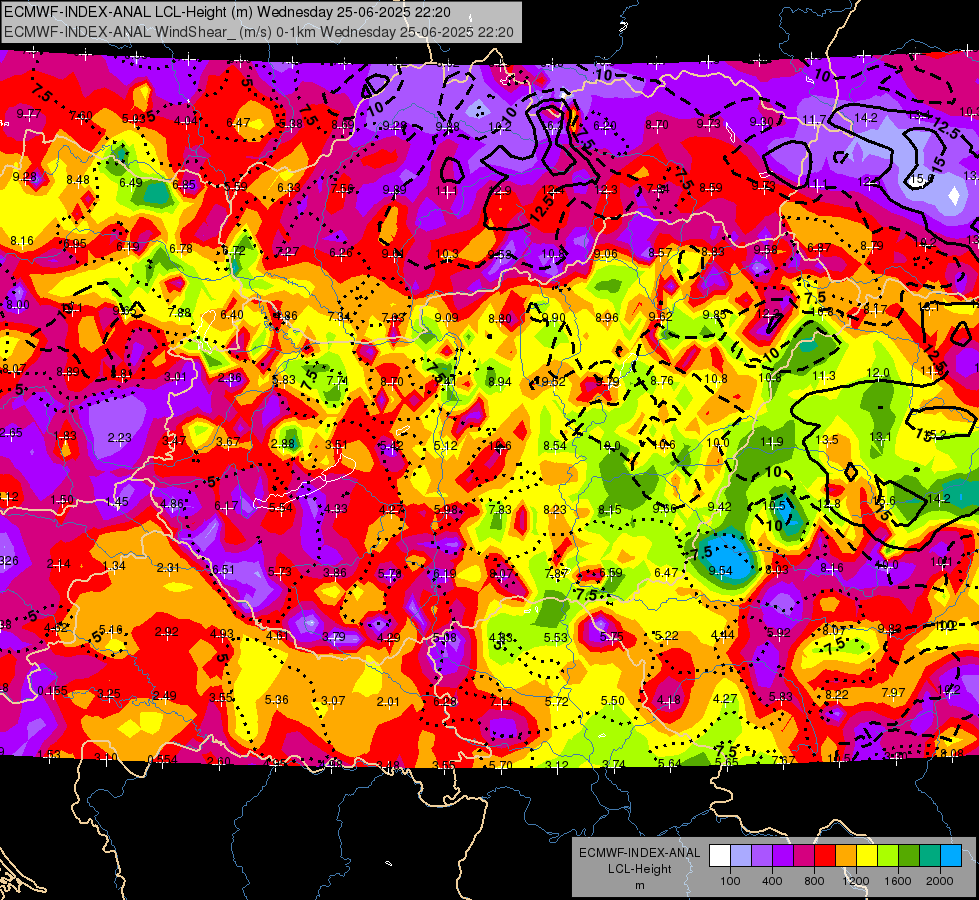Viewport: 979px width, 900px height.
Task: Click the grid value 2.88
Action: (282, 443)
